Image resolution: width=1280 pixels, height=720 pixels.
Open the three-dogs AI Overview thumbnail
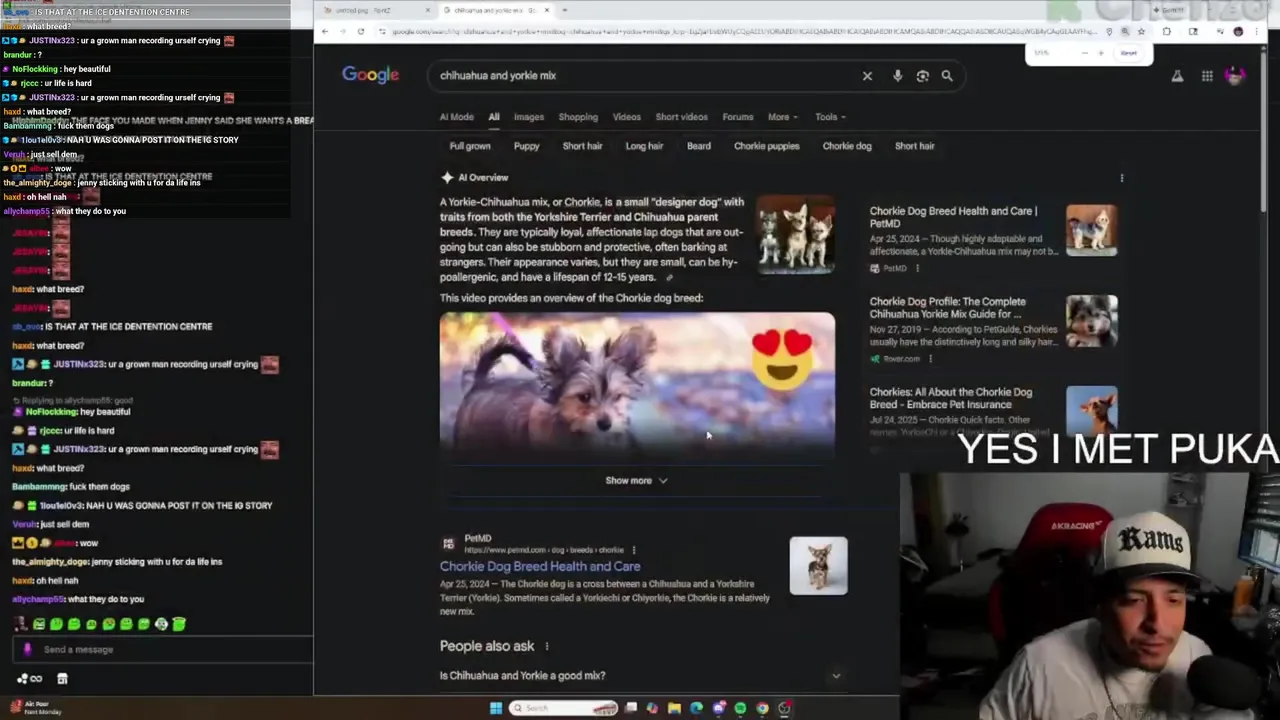tap(796, 235)
